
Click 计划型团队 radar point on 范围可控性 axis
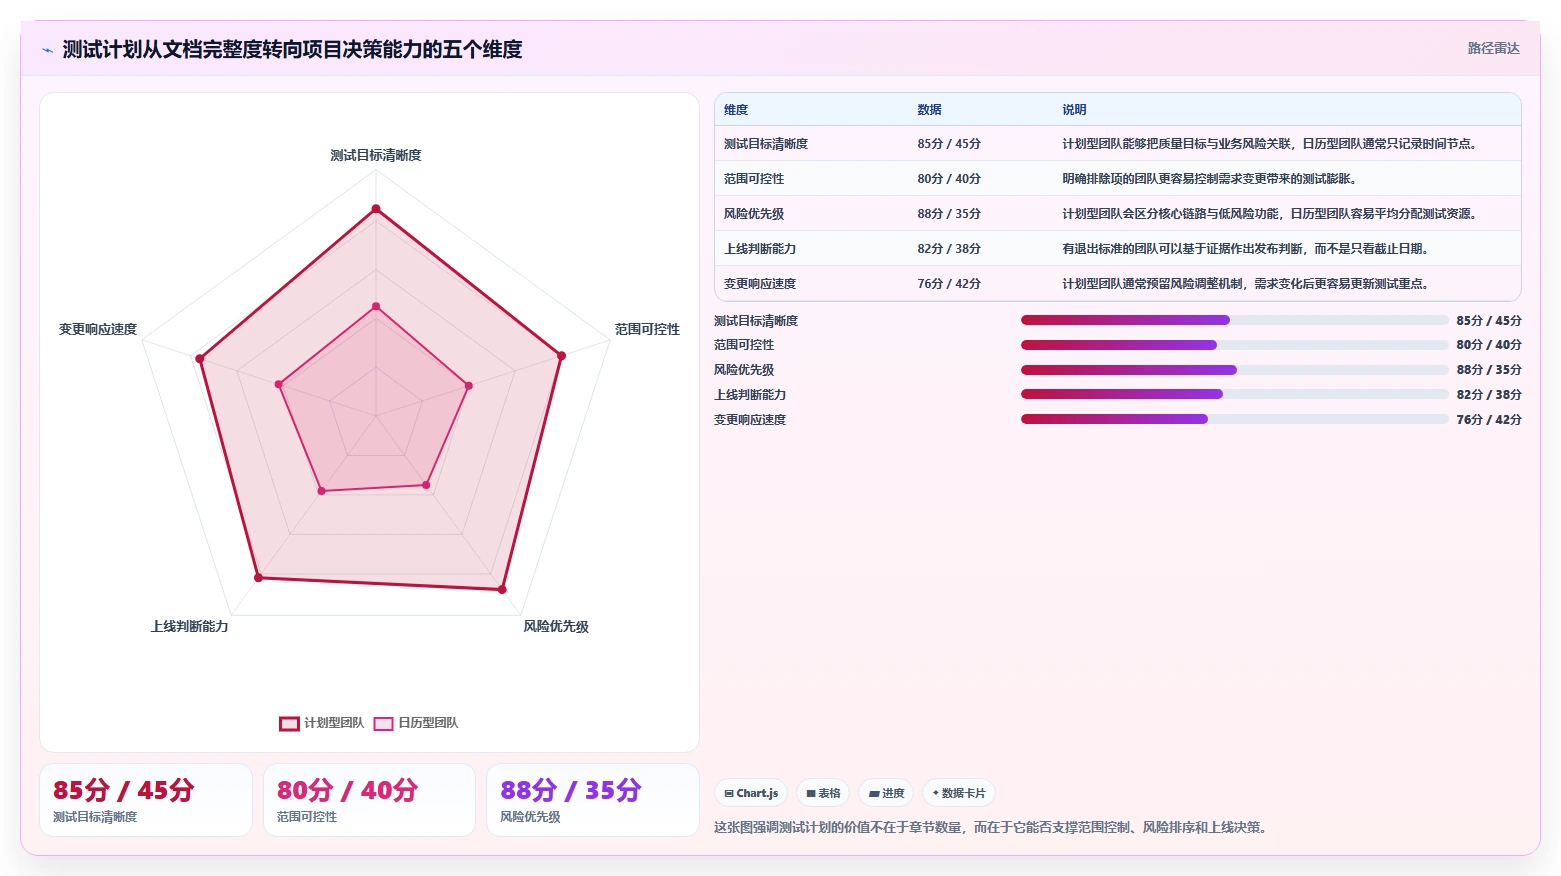click(561, 355)
